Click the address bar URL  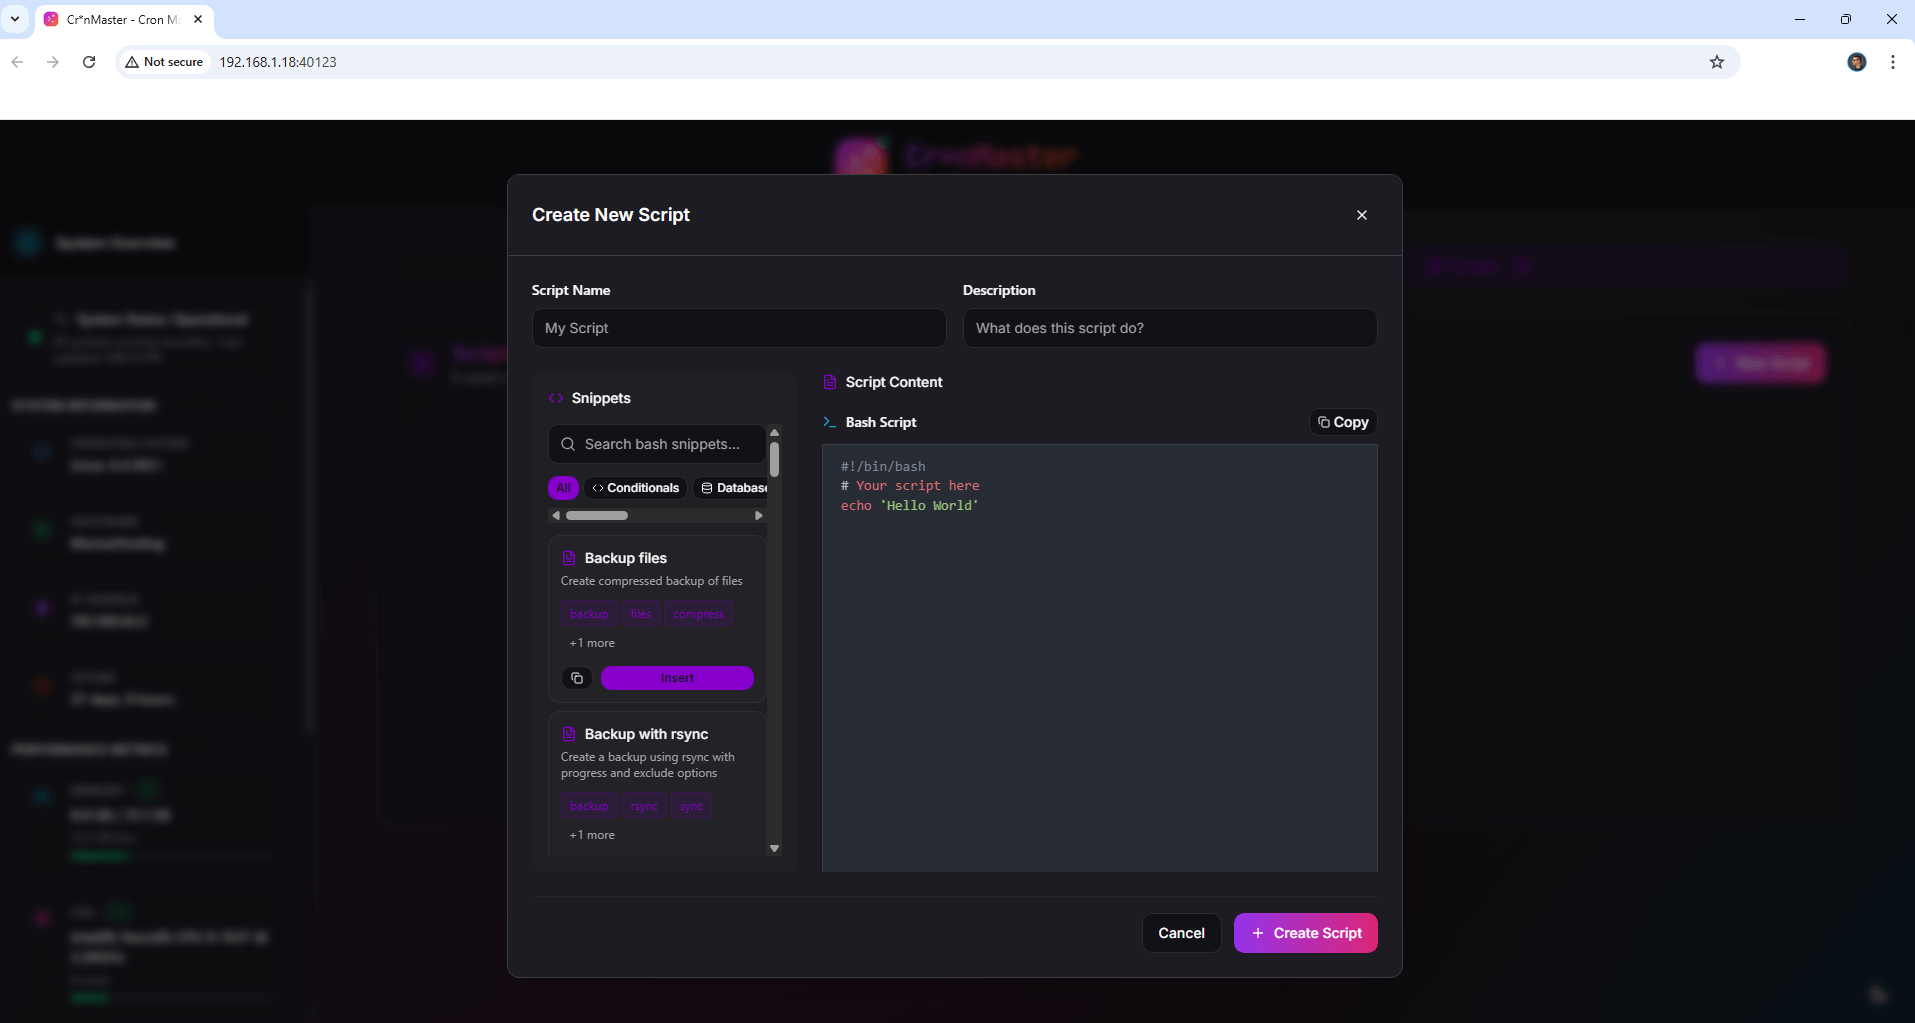coord(278,62)
